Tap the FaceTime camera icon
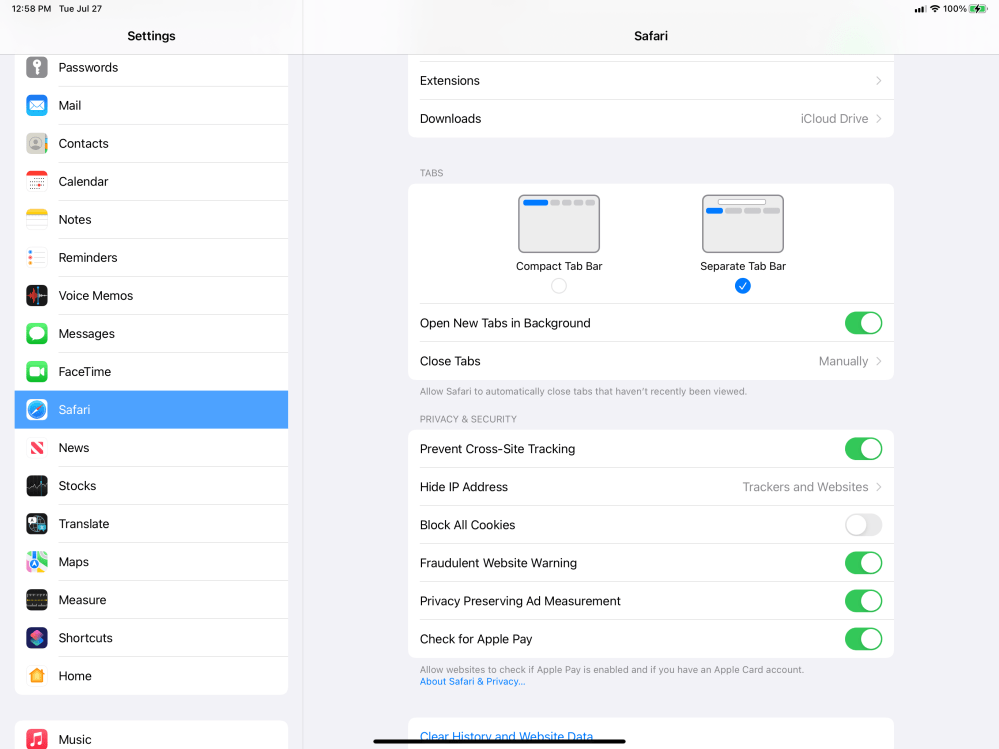Screen dimensions: 999x749 pyautogui.click(x=37, y=372)
